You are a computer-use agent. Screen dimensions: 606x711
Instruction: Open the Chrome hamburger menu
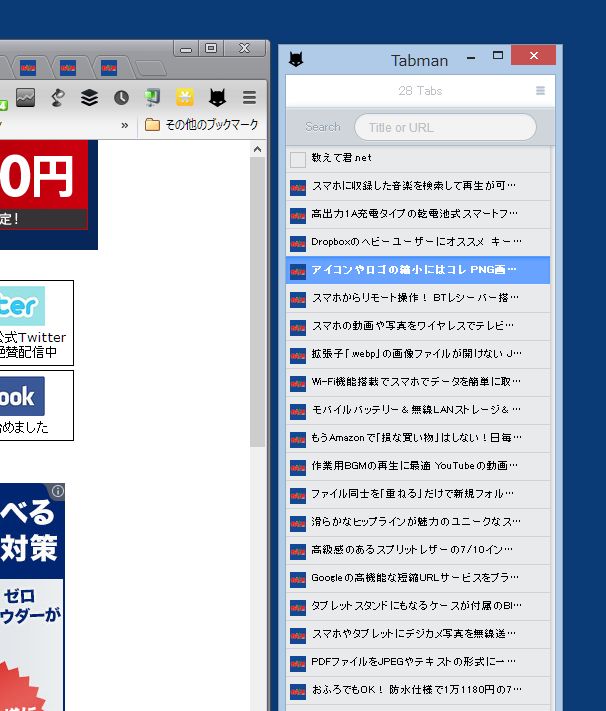[249, 97]
